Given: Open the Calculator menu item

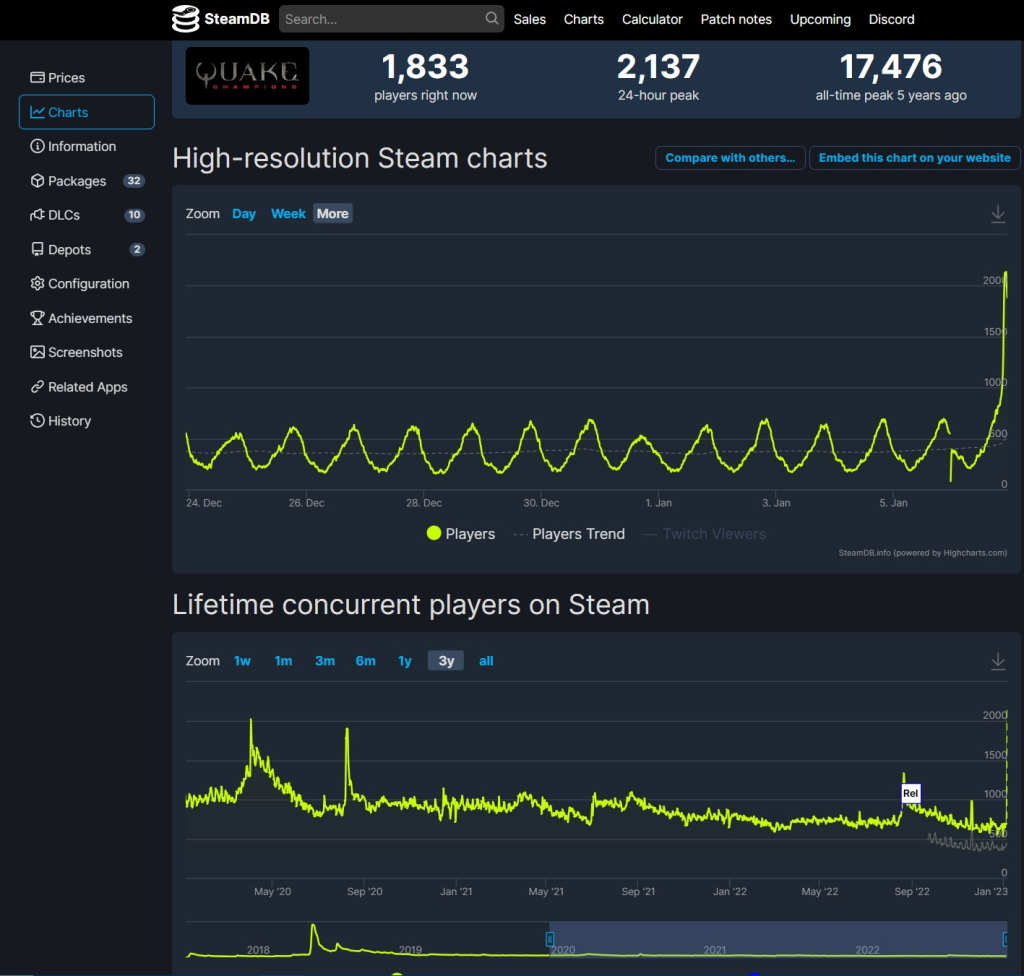Looking at the screenshot, I should 652,20.
